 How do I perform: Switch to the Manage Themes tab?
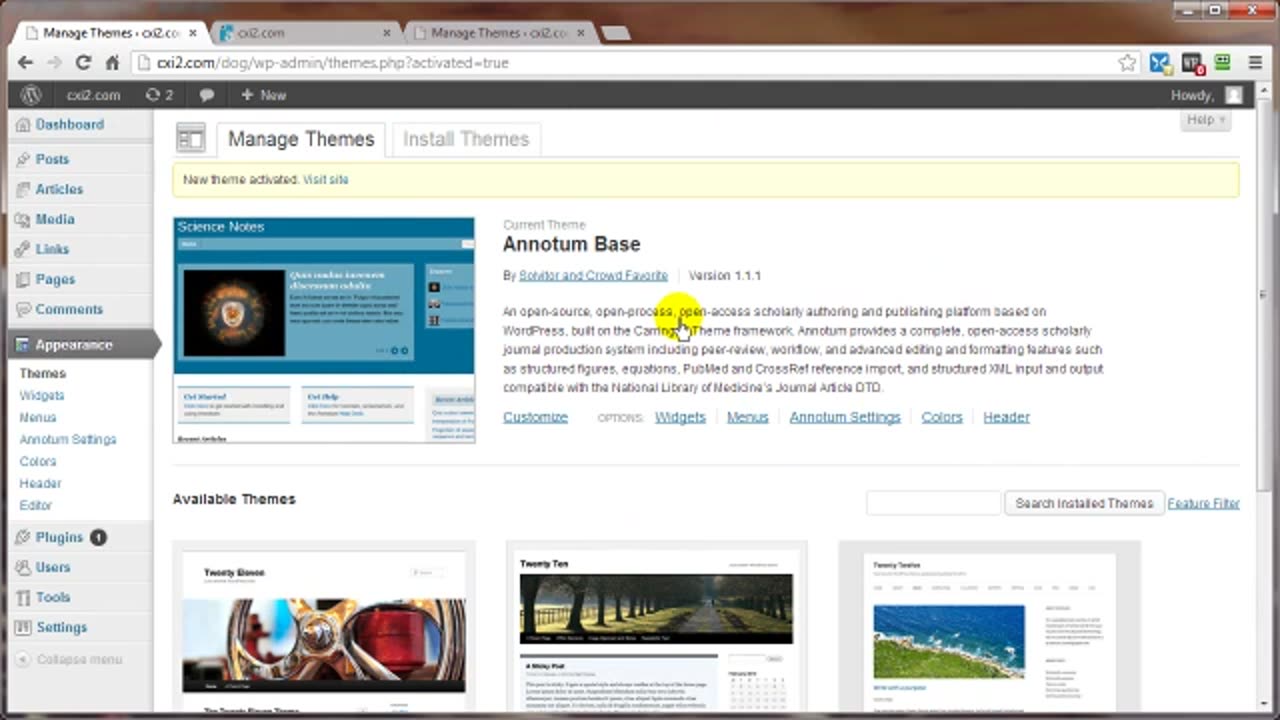[x=301, y=139]
